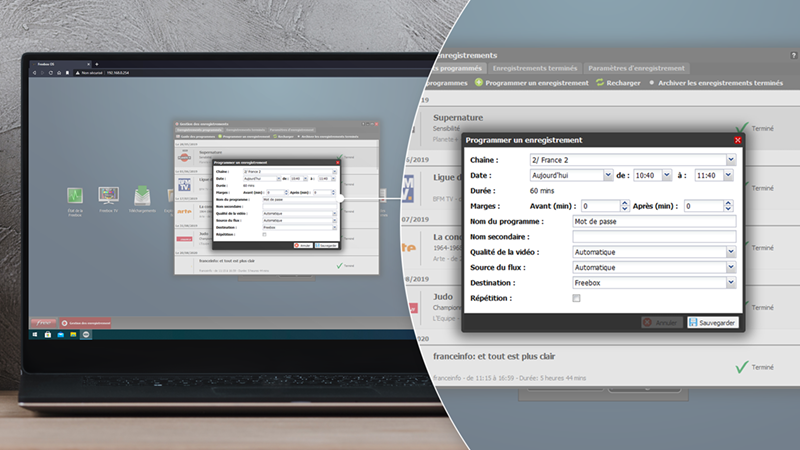This screenshot has height=450, width=800.
Task: Open a new browser tab with plus icon
Action: (x=96, y=64)
